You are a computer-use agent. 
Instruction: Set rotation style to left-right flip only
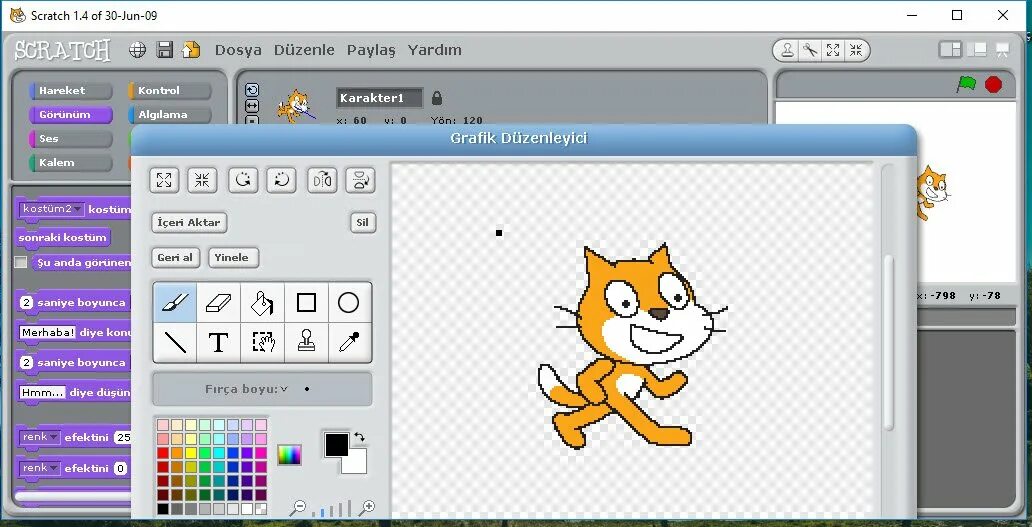coord(252,106)
